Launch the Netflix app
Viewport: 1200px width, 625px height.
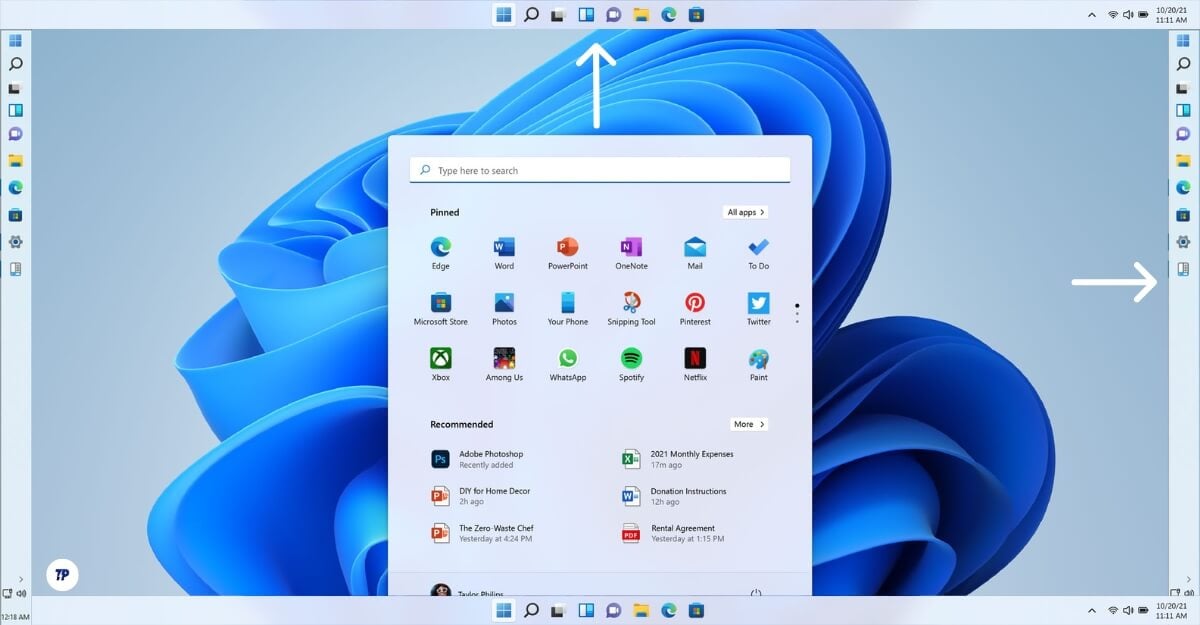tap(695, 364)
